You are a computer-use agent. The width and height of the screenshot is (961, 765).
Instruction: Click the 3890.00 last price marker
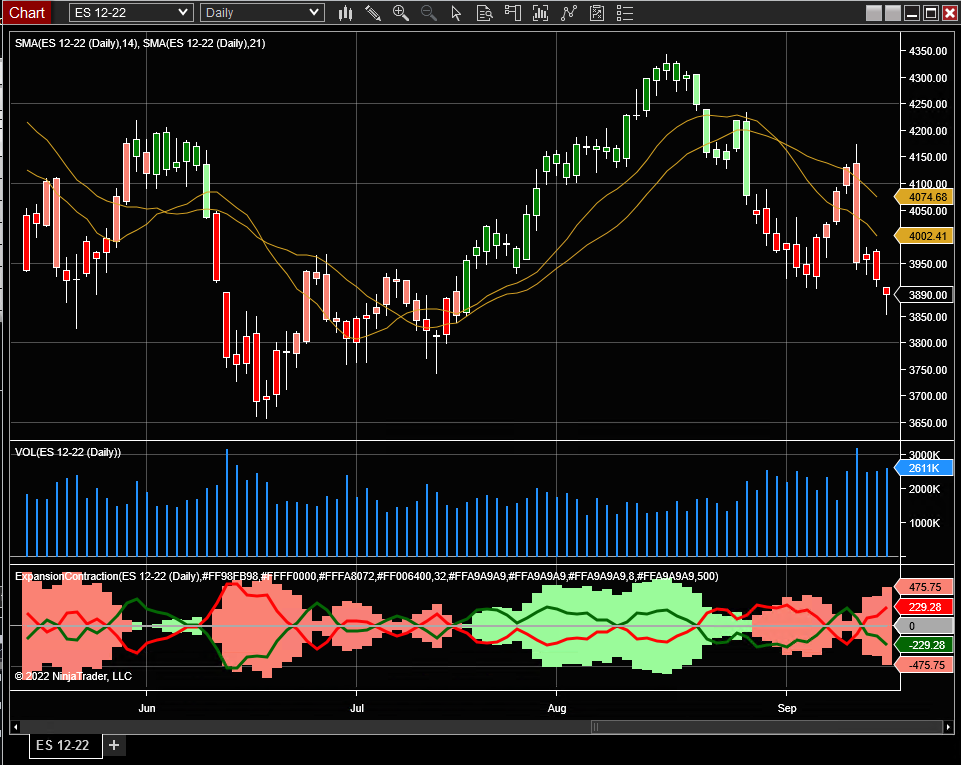(924, 295)
